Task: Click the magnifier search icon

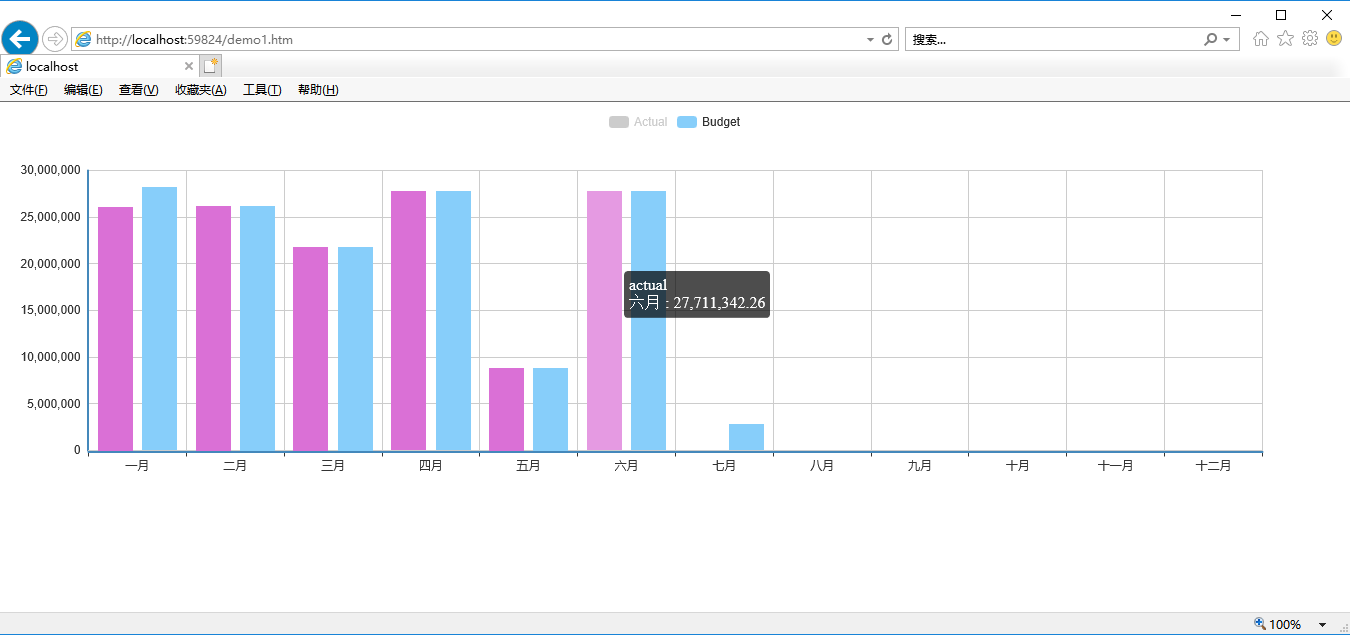Action: click(1211, 40)
